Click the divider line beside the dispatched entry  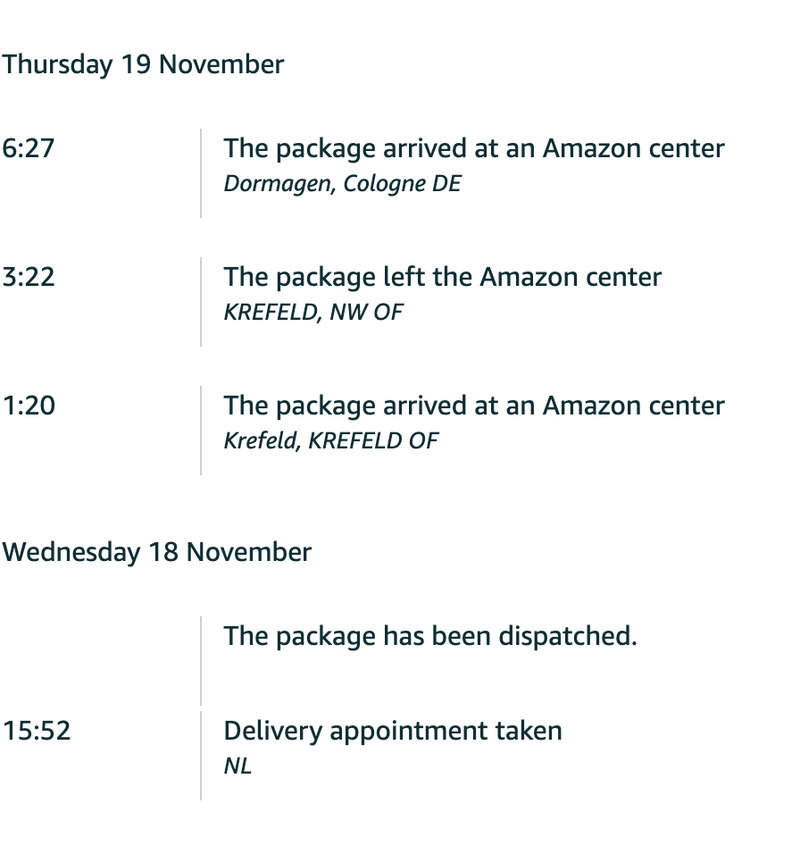click(201, 660)
